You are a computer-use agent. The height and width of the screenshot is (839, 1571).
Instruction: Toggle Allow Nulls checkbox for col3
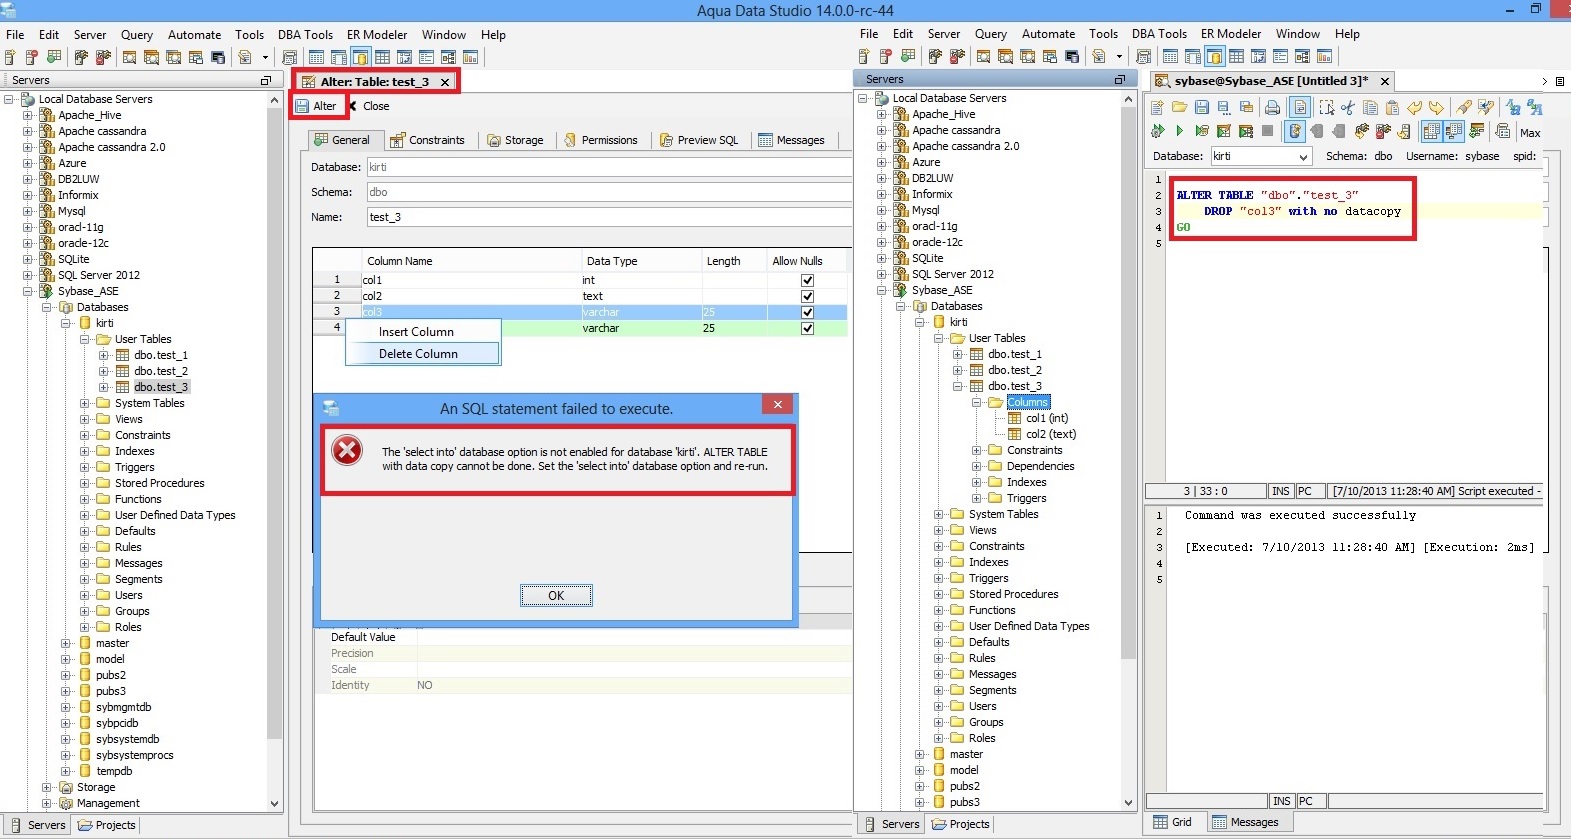click(x=807, y=312)
